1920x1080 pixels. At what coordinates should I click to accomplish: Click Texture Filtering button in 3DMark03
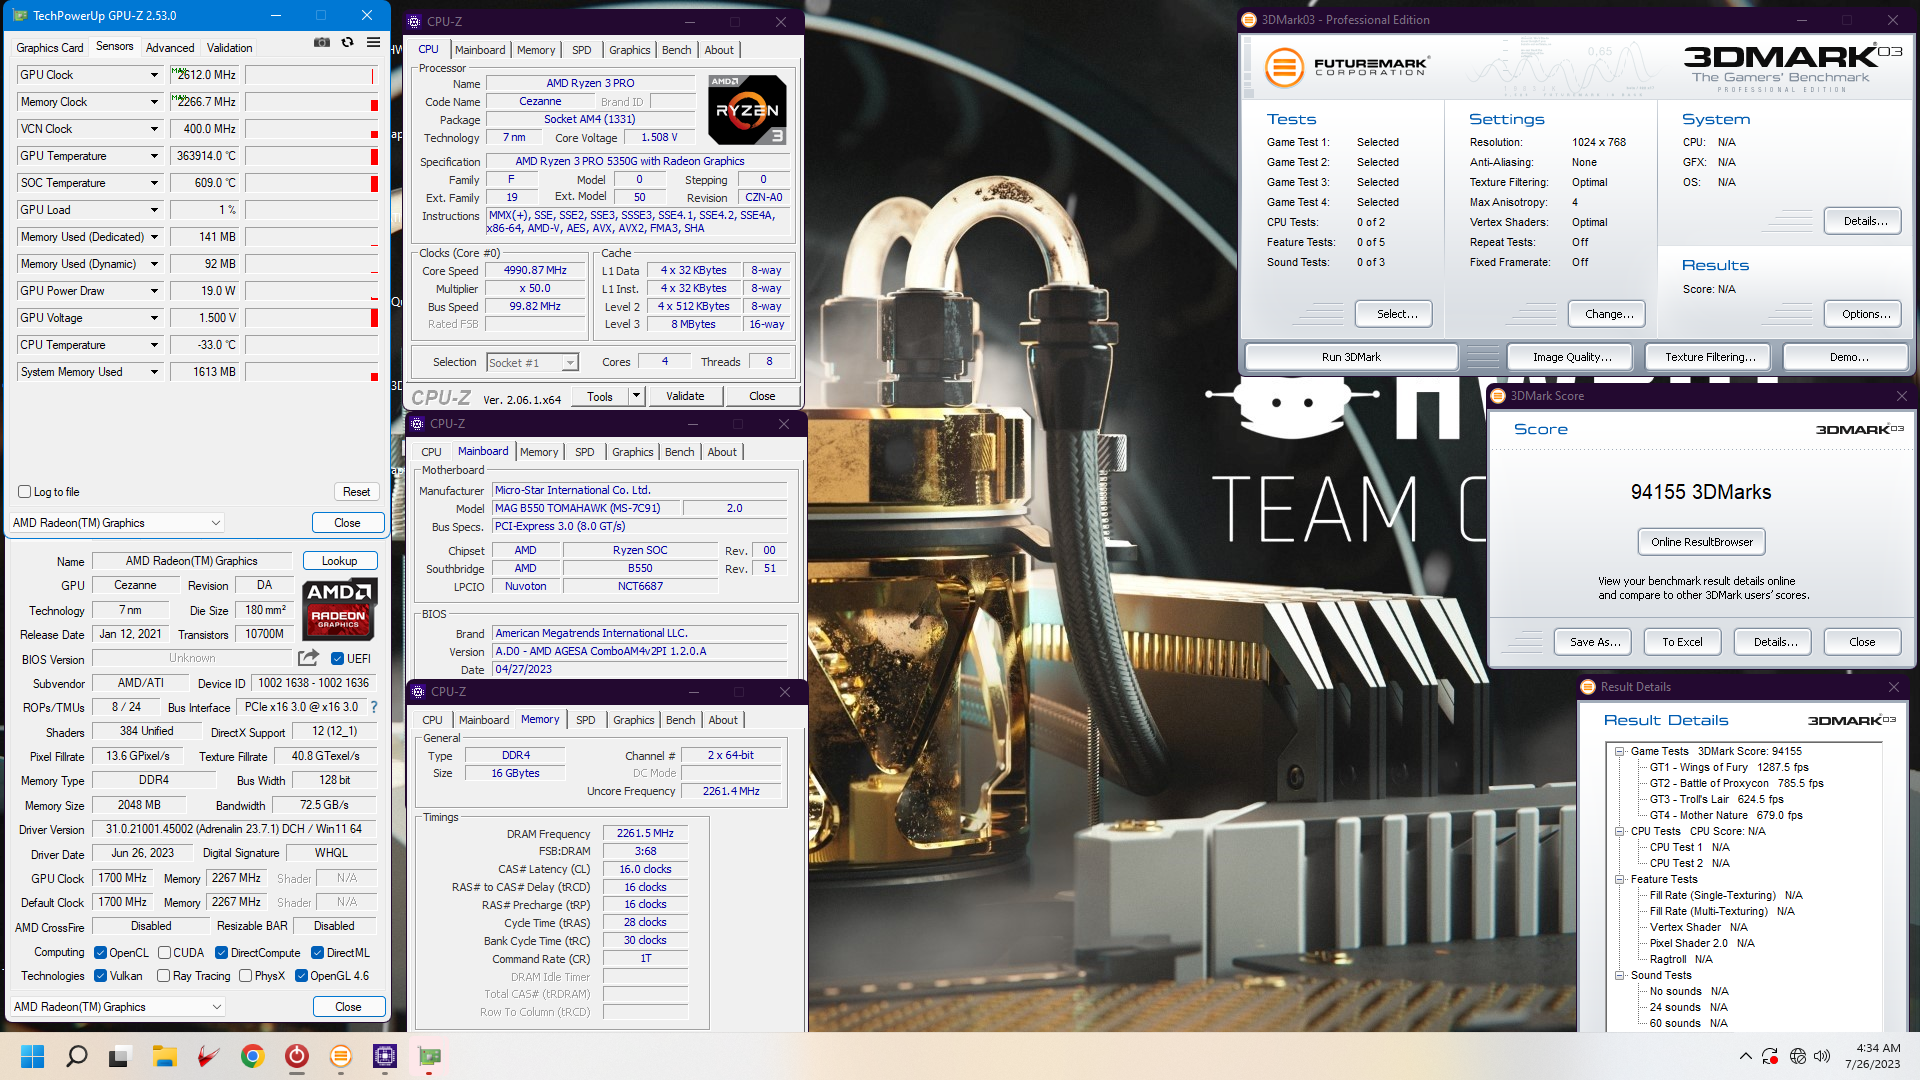1710,357
